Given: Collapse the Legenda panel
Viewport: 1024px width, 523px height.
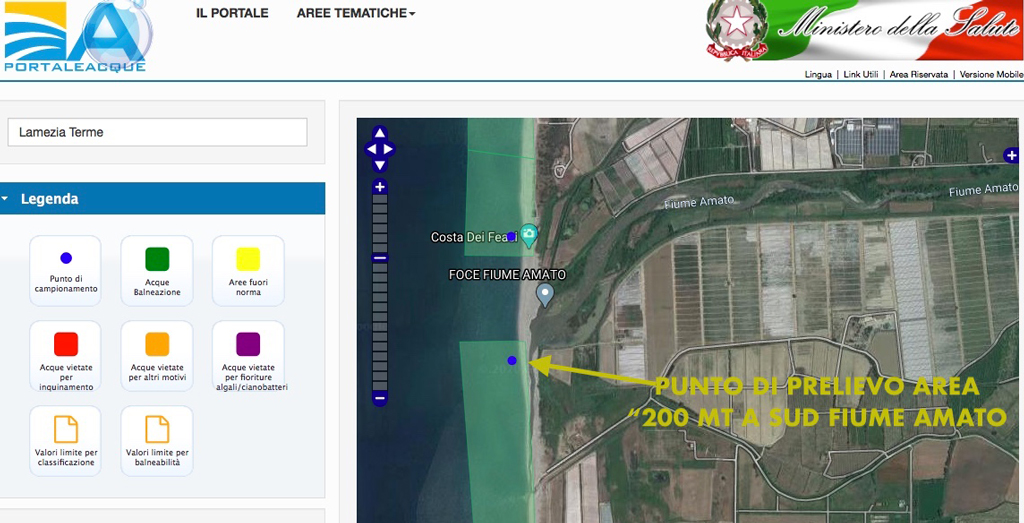Looking at the screenshot, I should click(6, 199).
